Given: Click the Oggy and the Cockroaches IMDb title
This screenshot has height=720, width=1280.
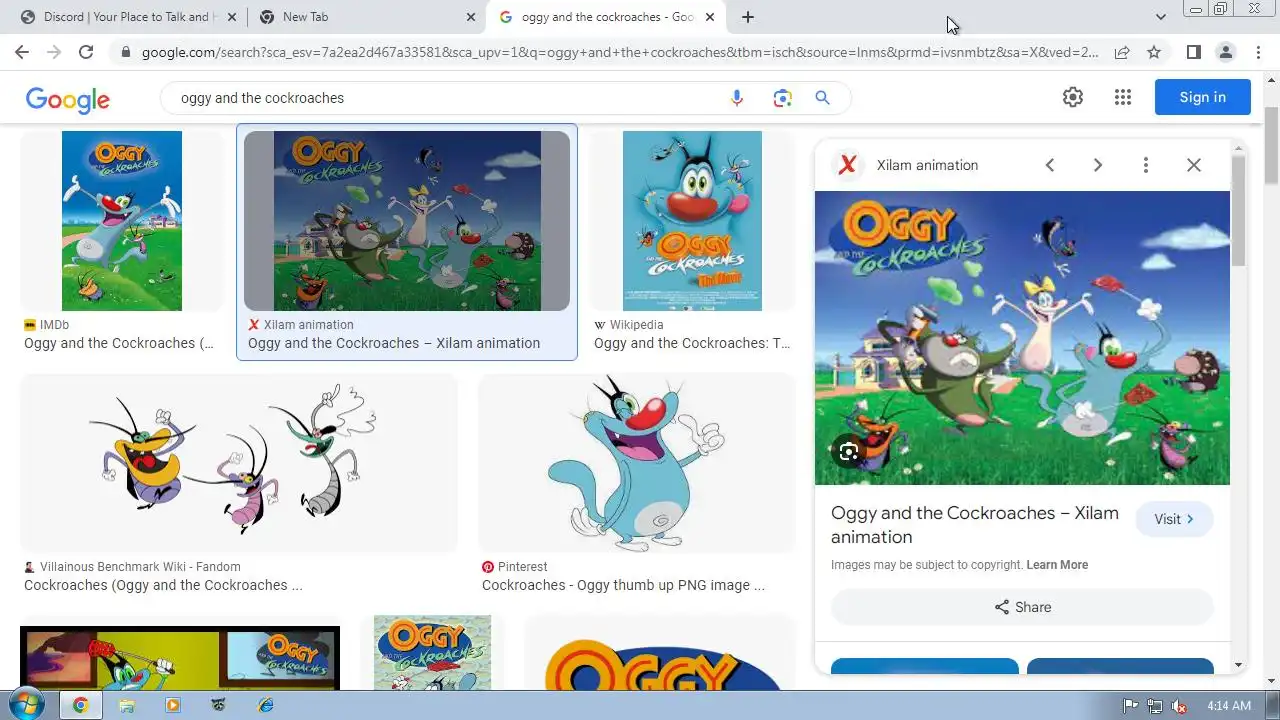Looking at the screenshot, I should click(x=119, y=343).
